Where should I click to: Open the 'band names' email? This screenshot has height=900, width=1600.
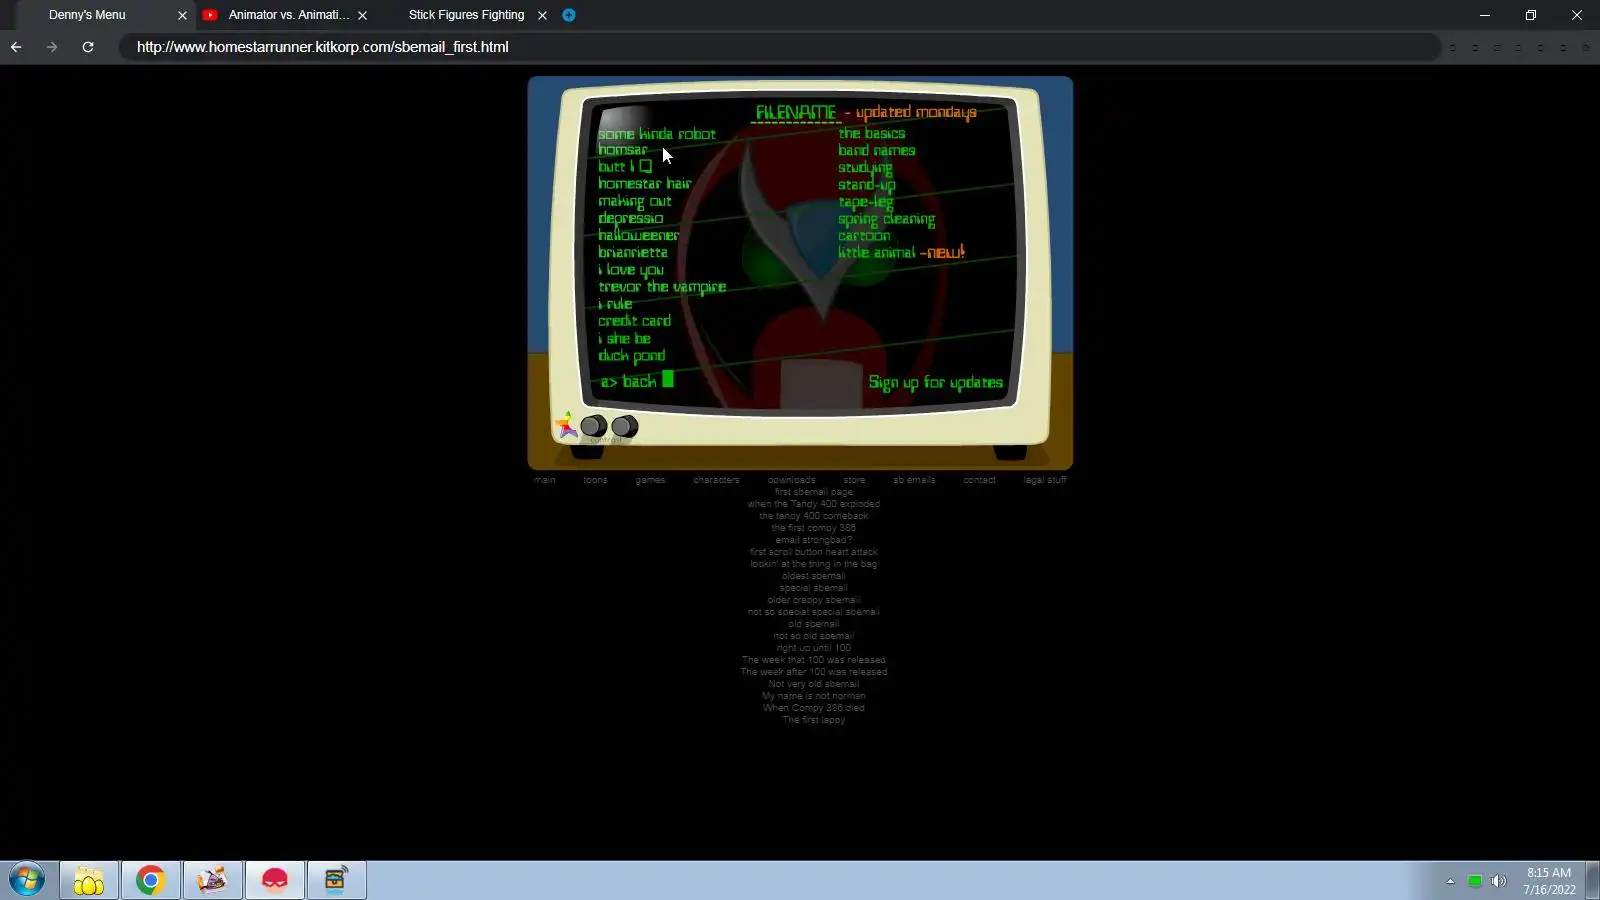pos(877,150)
